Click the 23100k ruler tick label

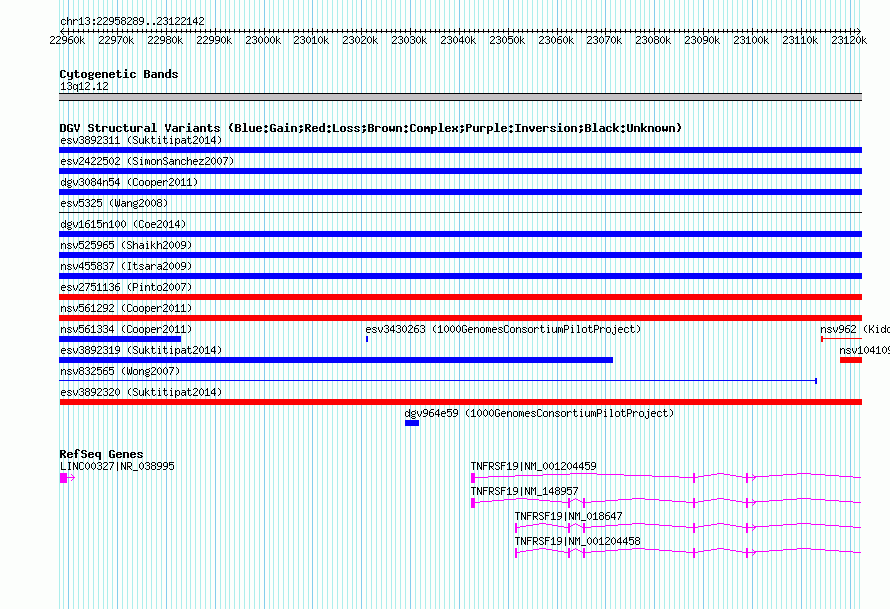[x=751, y=40]
